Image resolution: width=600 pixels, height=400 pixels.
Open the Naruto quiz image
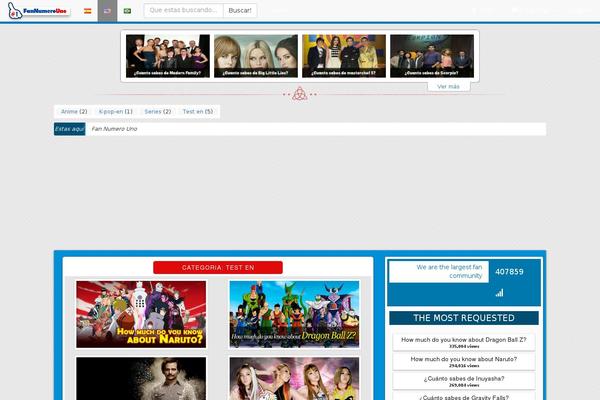(x=141, y=314)
